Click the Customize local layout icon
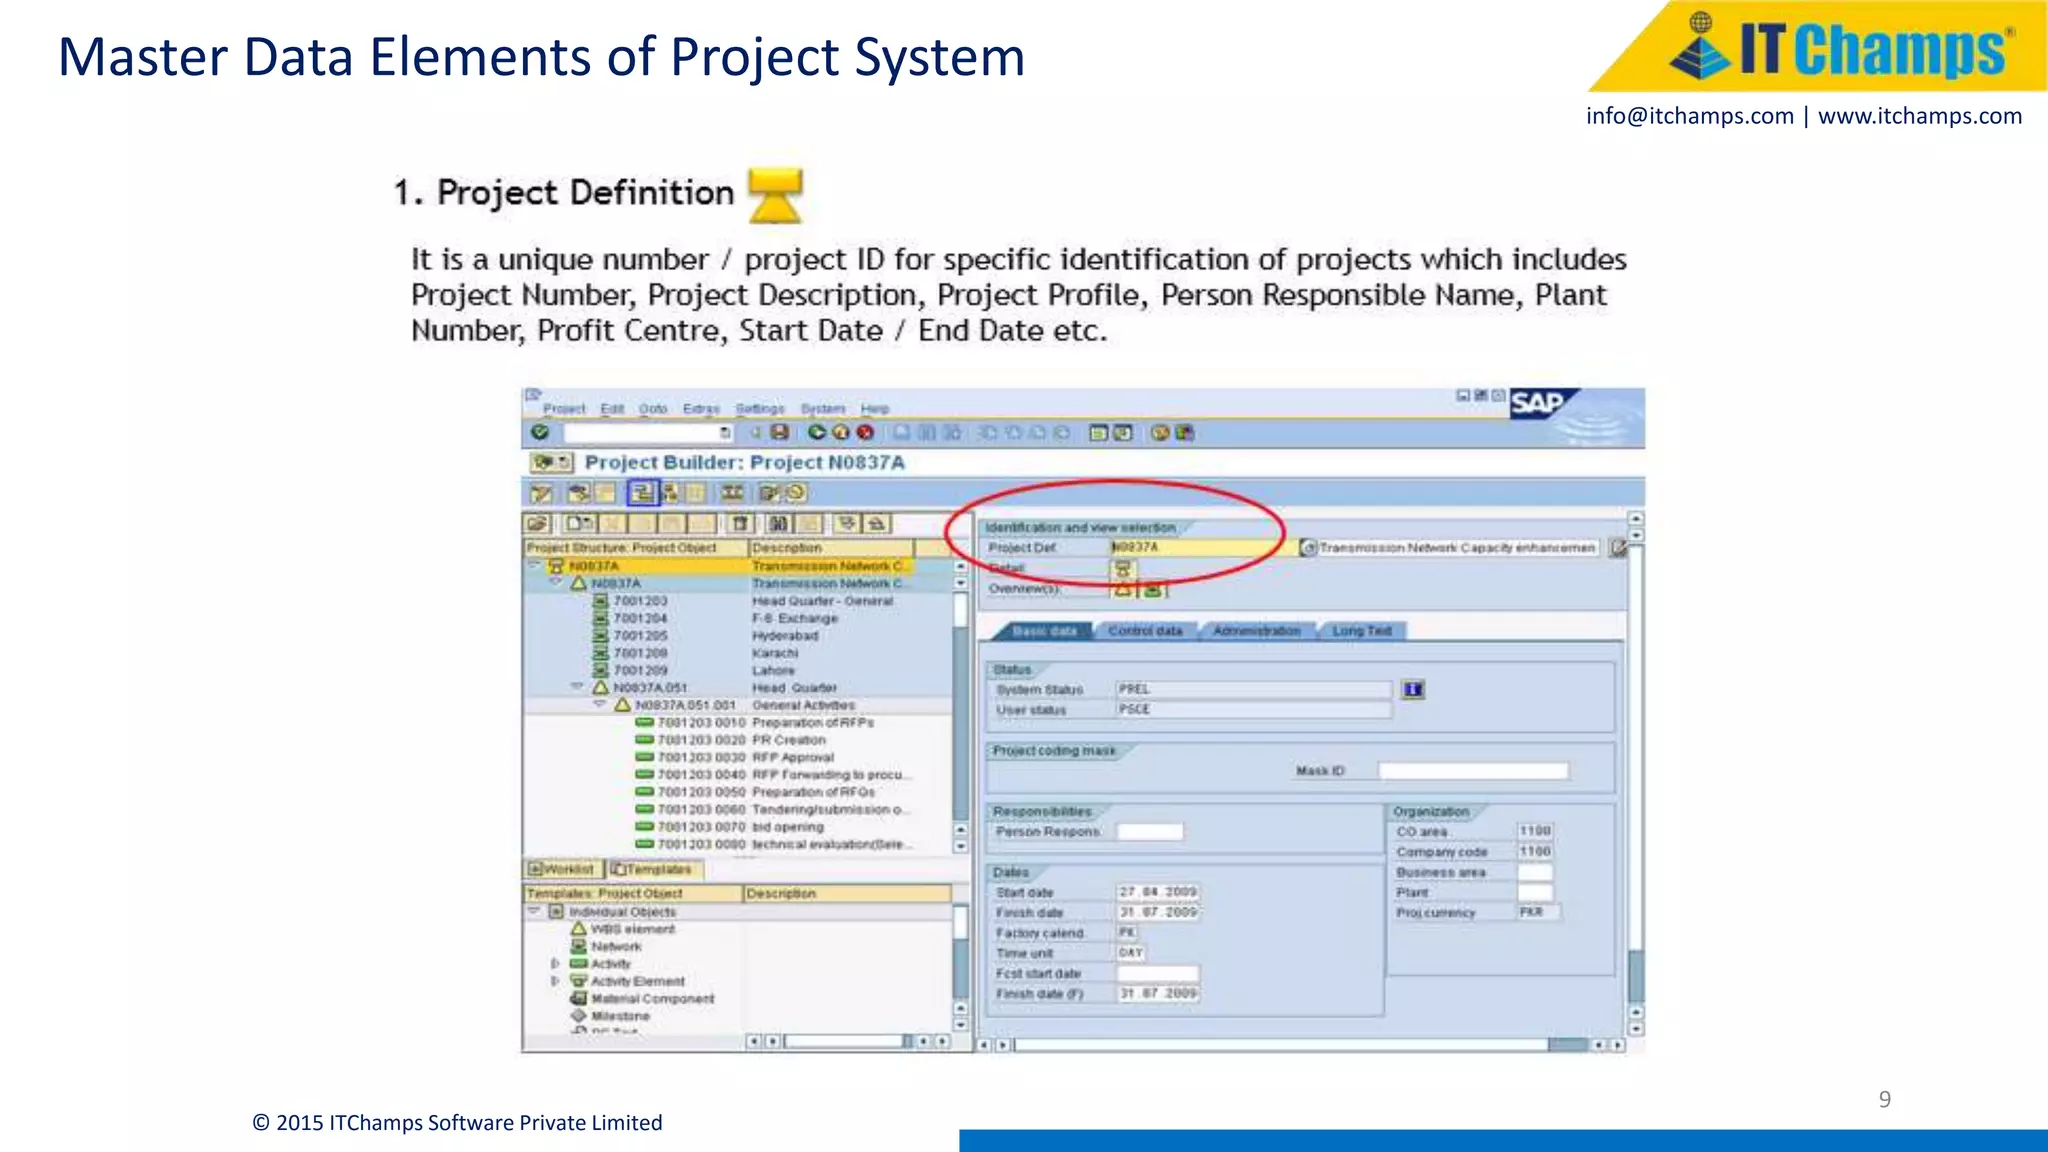The image size is (2048, 1152). tap(1185, 432)
